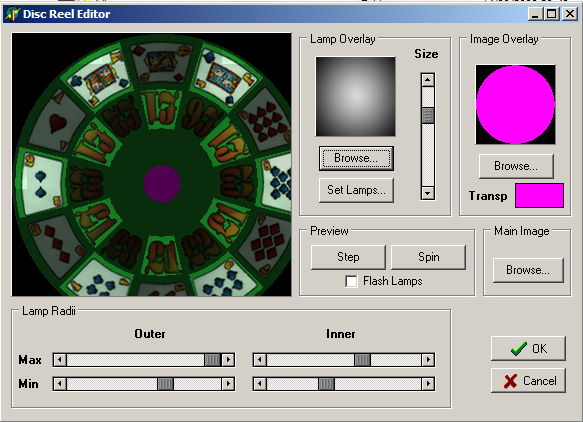
Task: Spin the disc reel preview
Action: point(428,257)
